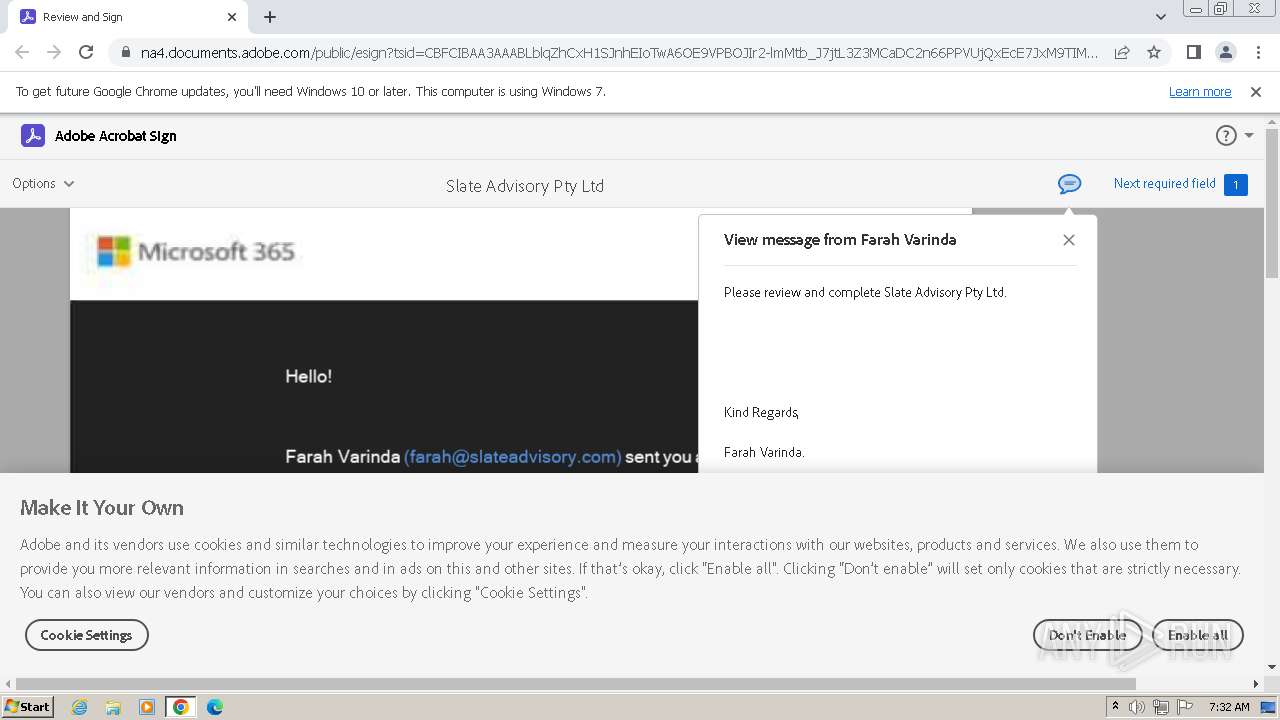Click the Adobe Acrobat Sign logo
This screenshot has width=1280, height=720.
(x=33, y=136)
